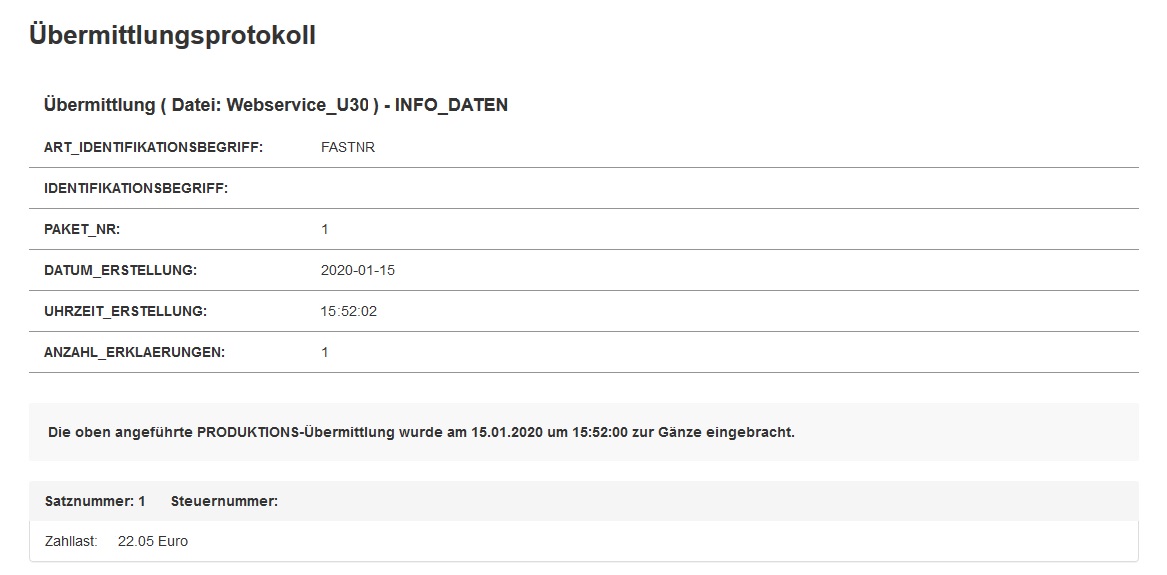Click the Übermittlungsprotokoll page heading

[172, 36]
